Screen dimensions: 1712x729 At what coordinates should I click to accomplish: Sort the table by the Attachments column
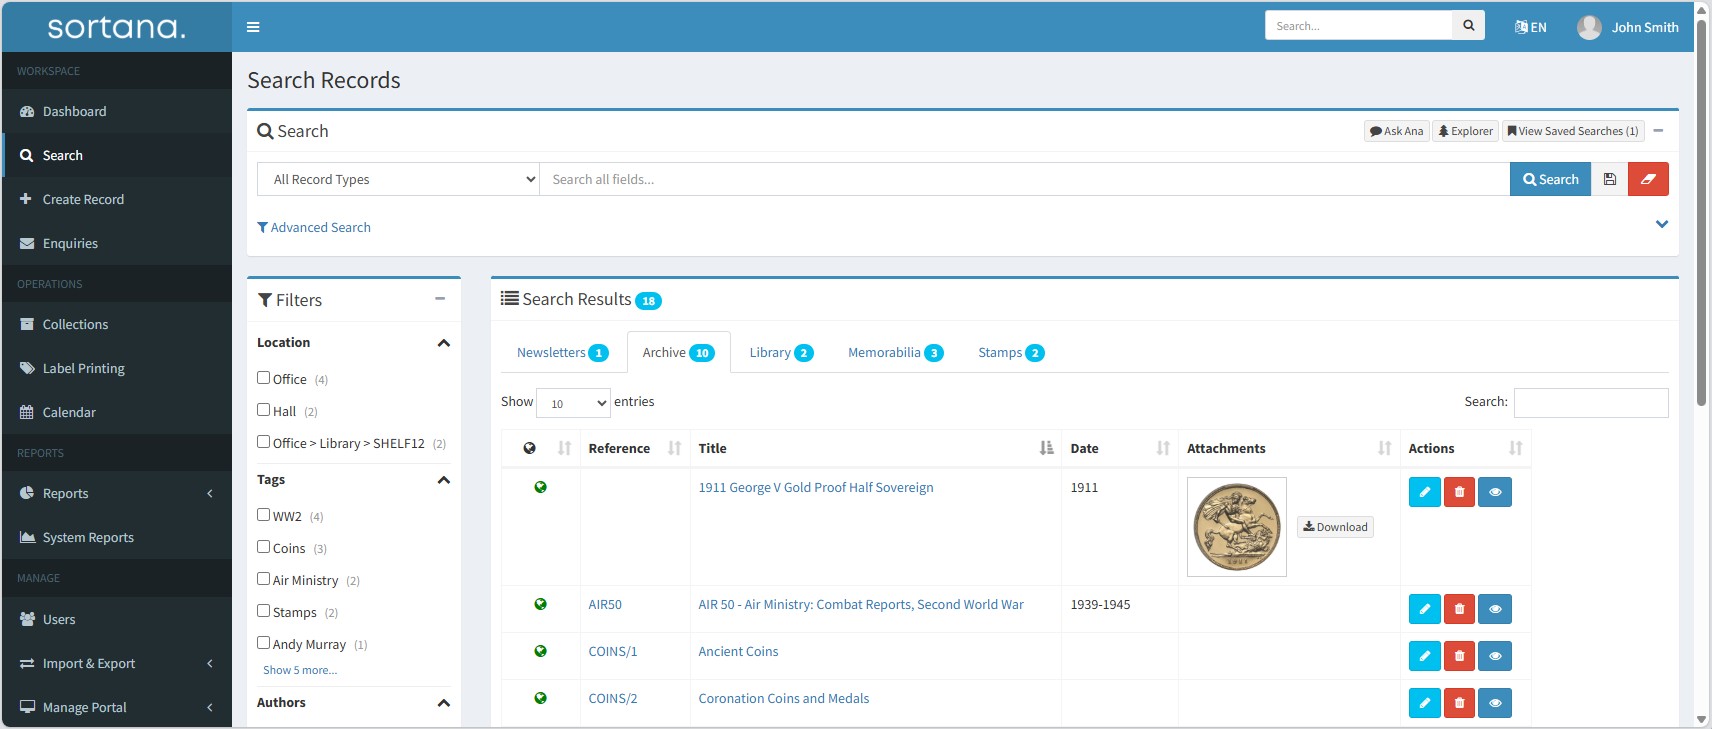(x=1289, y=448)
